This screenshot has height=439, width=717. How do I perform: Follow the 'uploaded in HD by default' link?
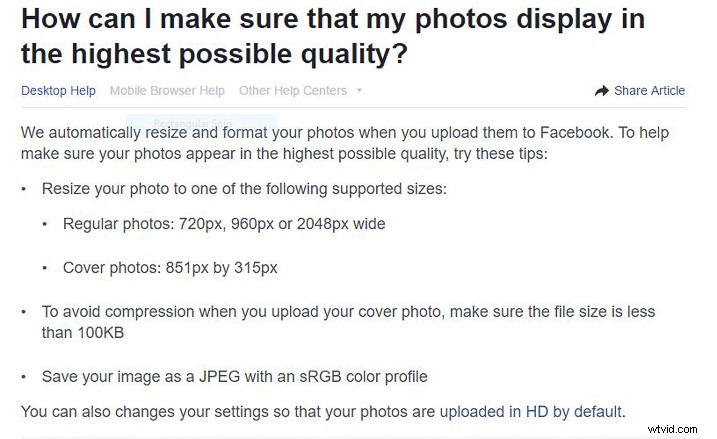[530, 412]
